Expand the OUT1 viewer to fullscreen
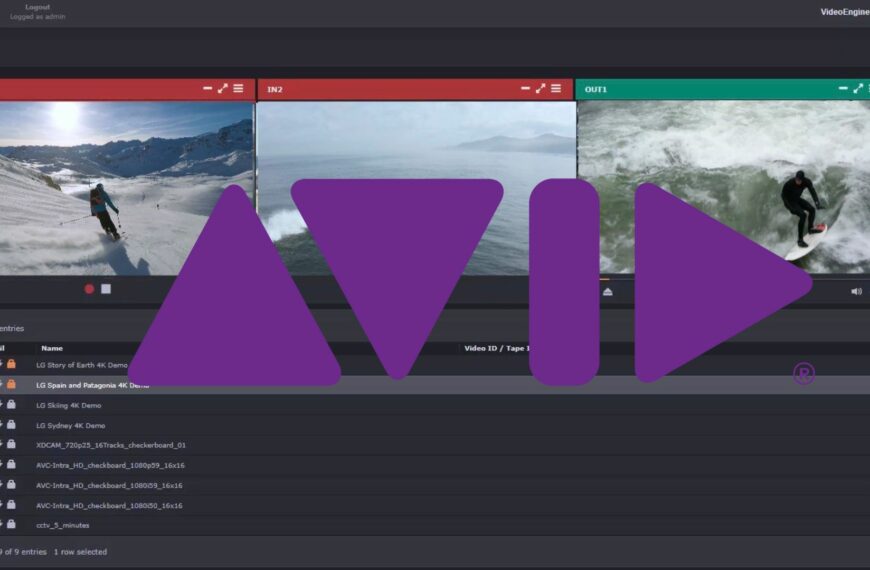This screenshot has height=570, width=870. point(858,88)
